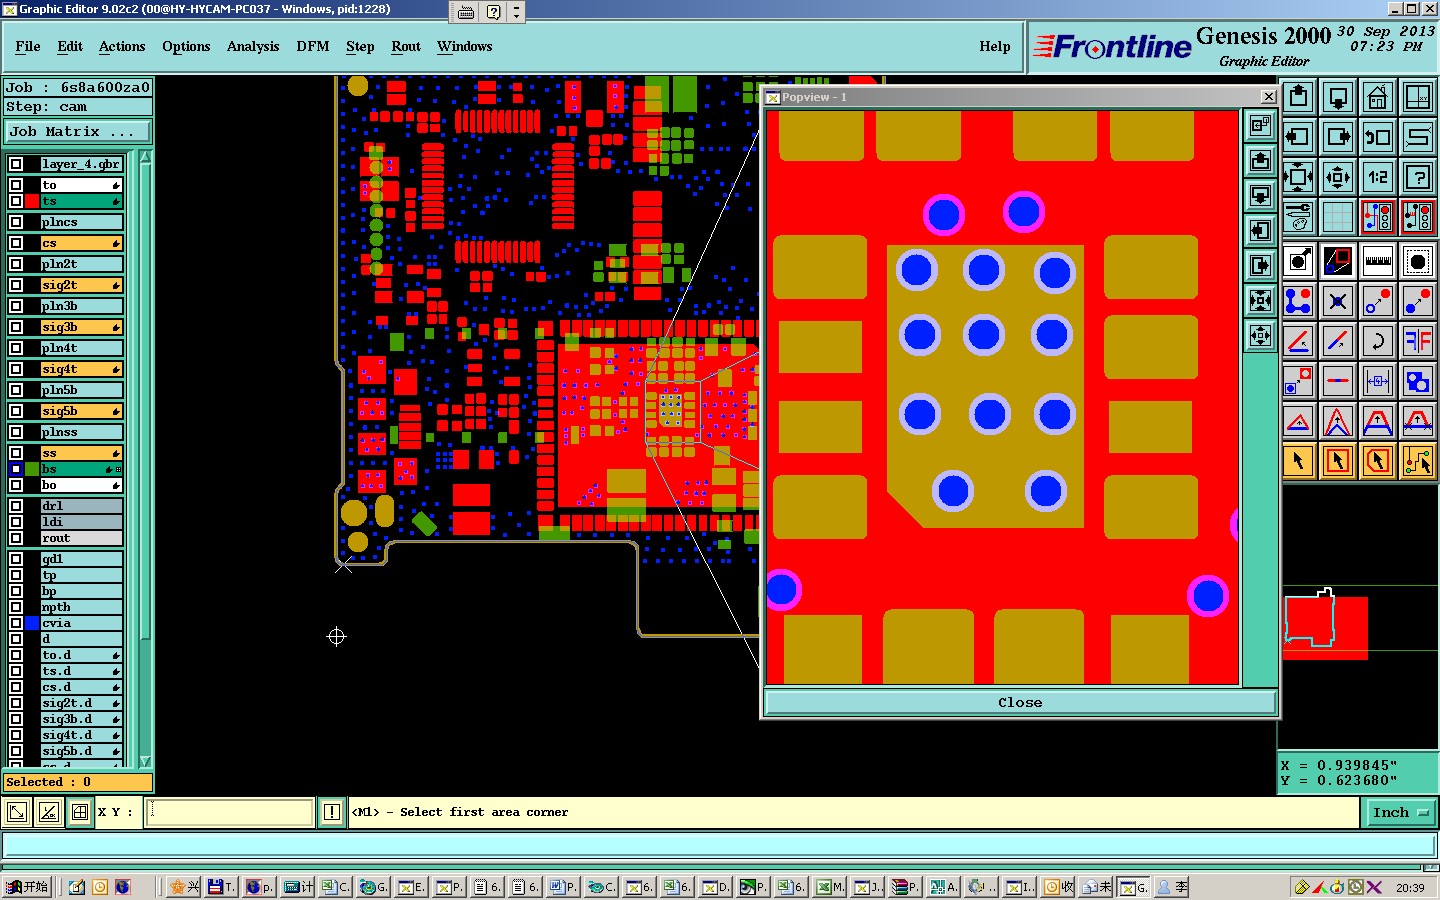Click the clock in the system tray
The width and height of the screenshot is (1440, 900).
[1410, 887]
